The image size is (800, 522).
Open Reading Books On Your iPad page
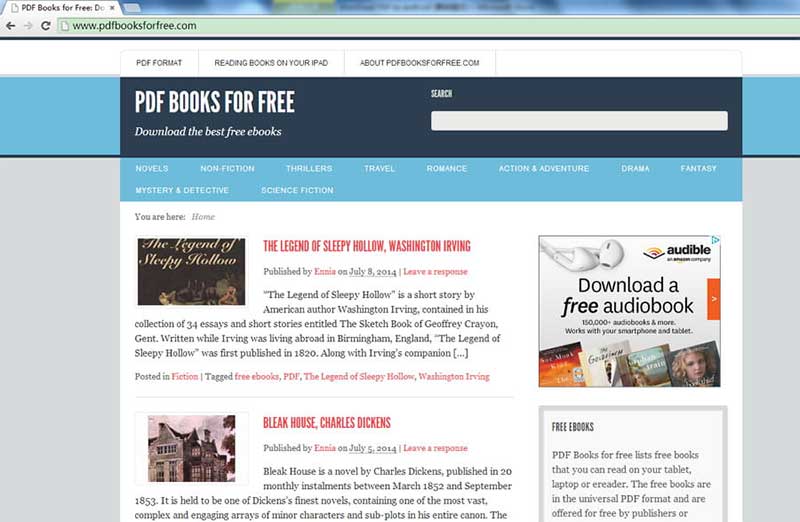point(271,63)
